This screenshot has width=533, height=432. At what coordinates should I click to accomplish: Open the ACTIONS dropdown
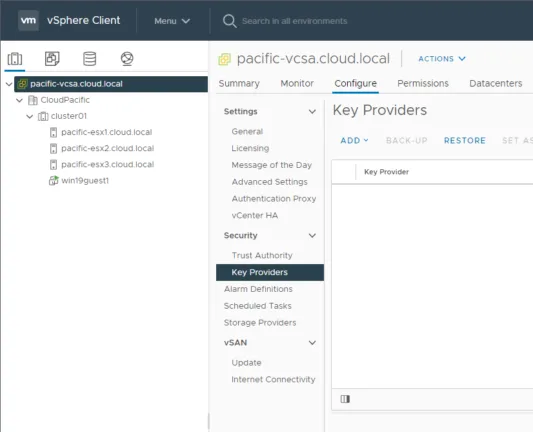(442, 59)
